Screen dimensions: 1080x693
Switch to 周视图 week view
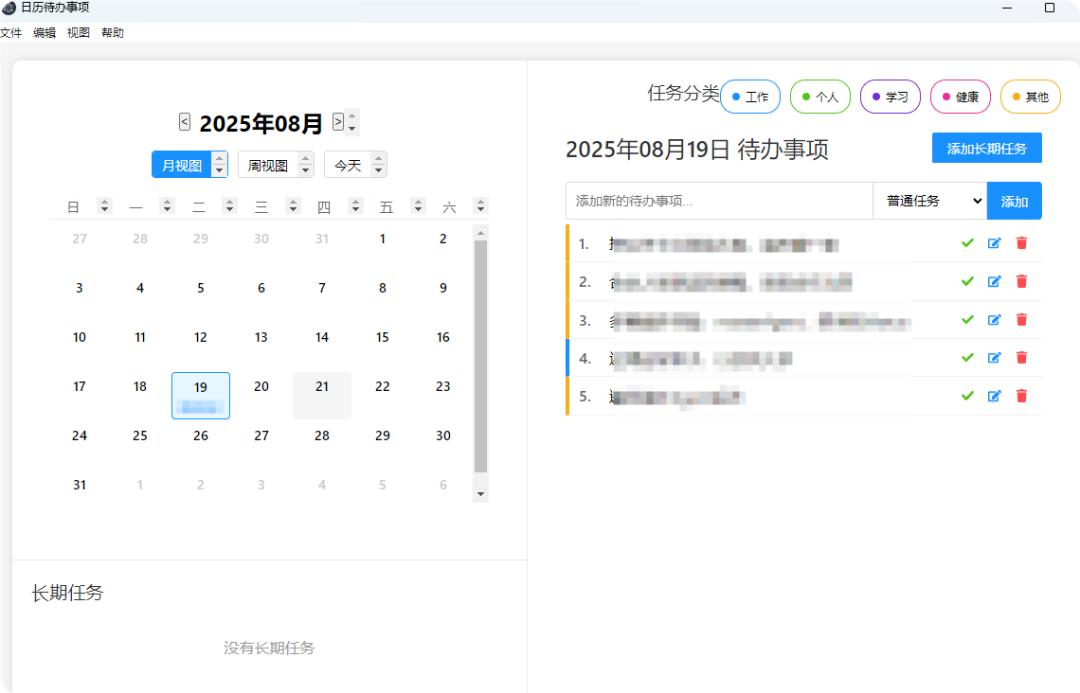coord(268,165)
